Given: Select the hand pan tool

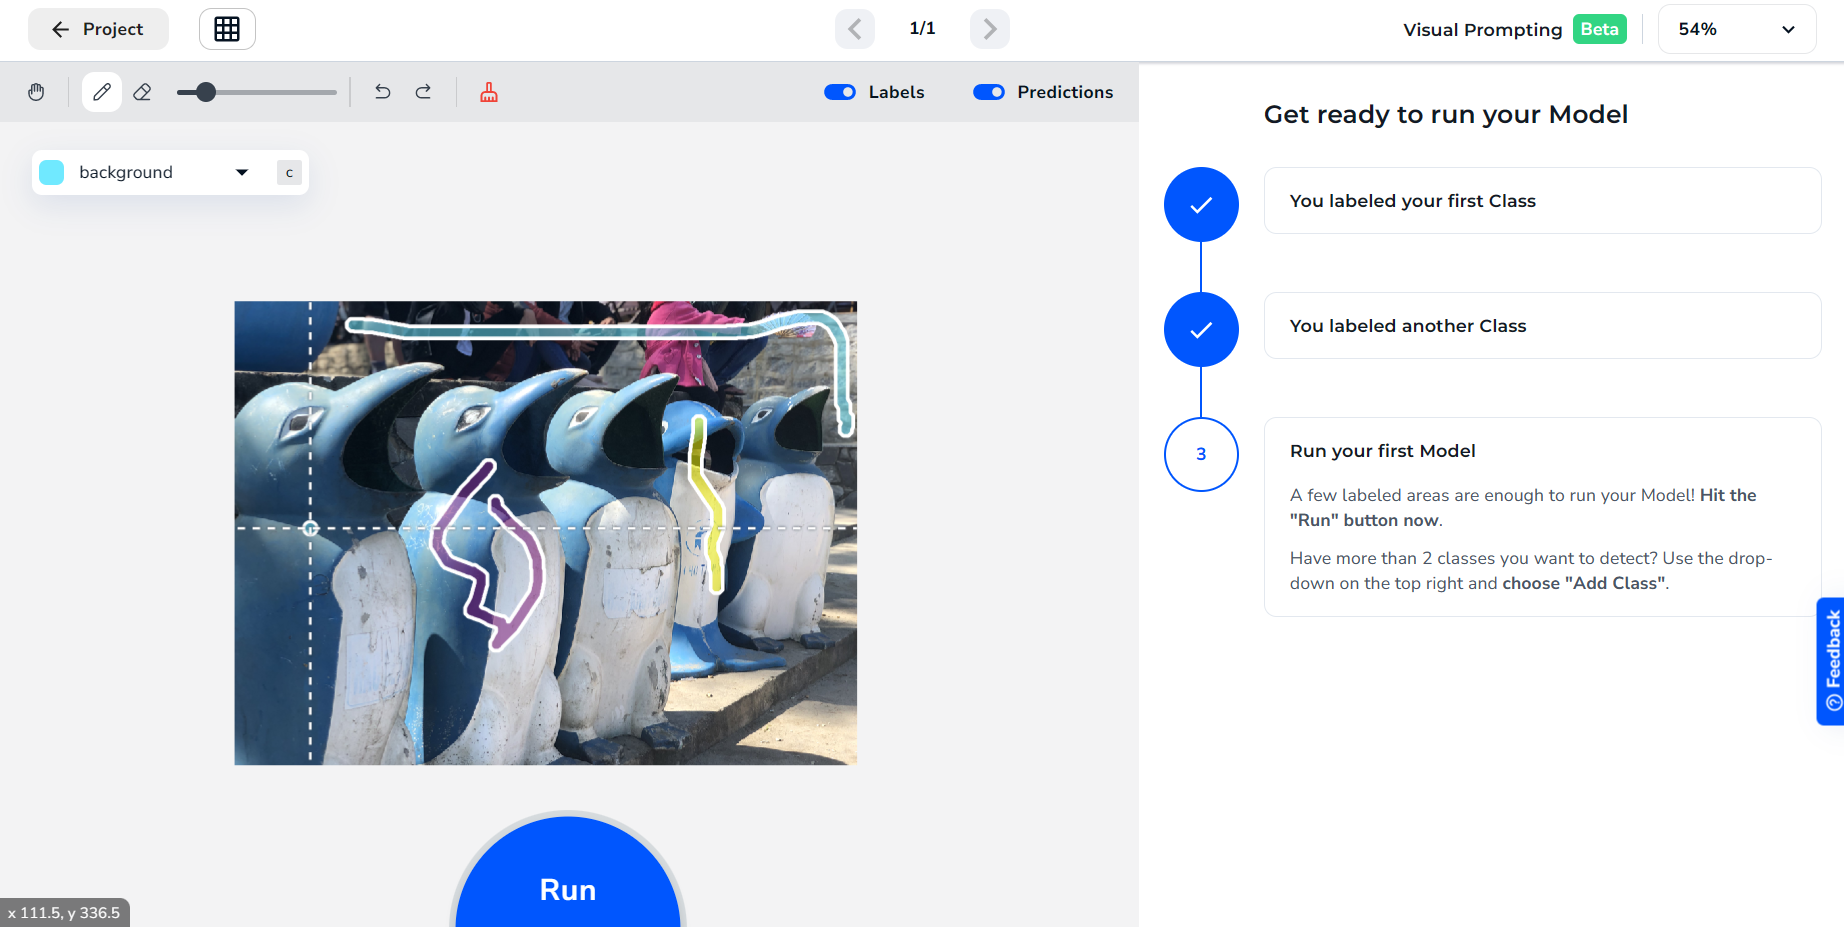Looking at the screenshot, I should pos(36,92).
